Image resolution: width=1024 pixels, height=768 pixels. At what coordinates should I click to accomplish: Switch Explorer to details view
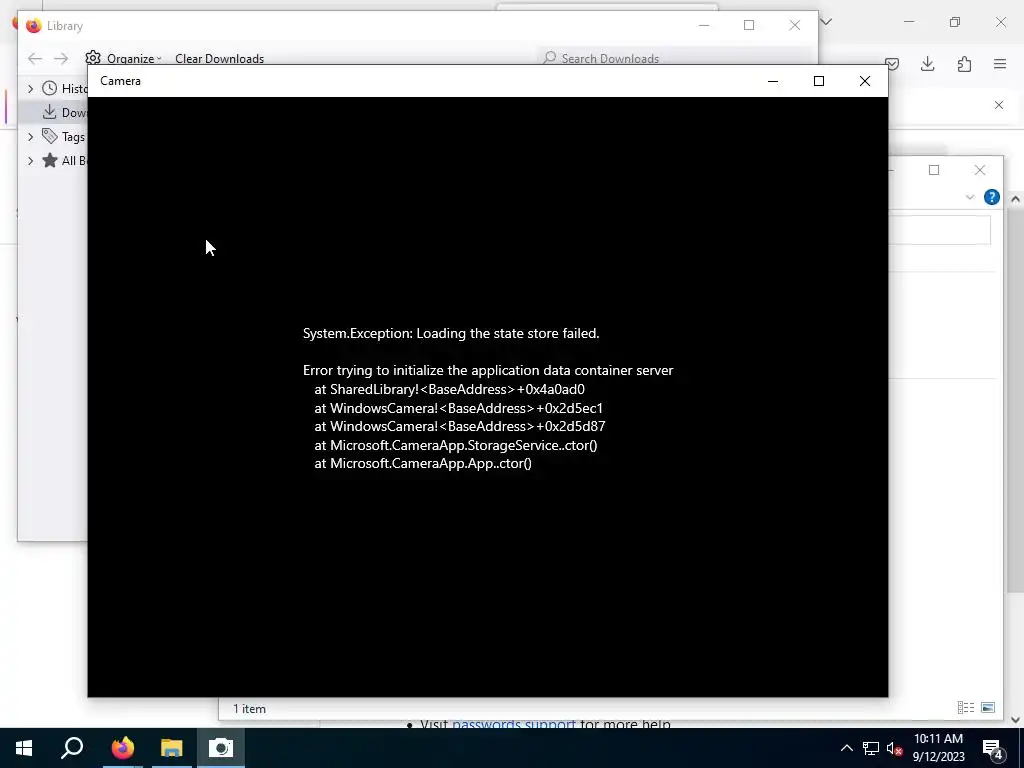click(x=965, y=707)
